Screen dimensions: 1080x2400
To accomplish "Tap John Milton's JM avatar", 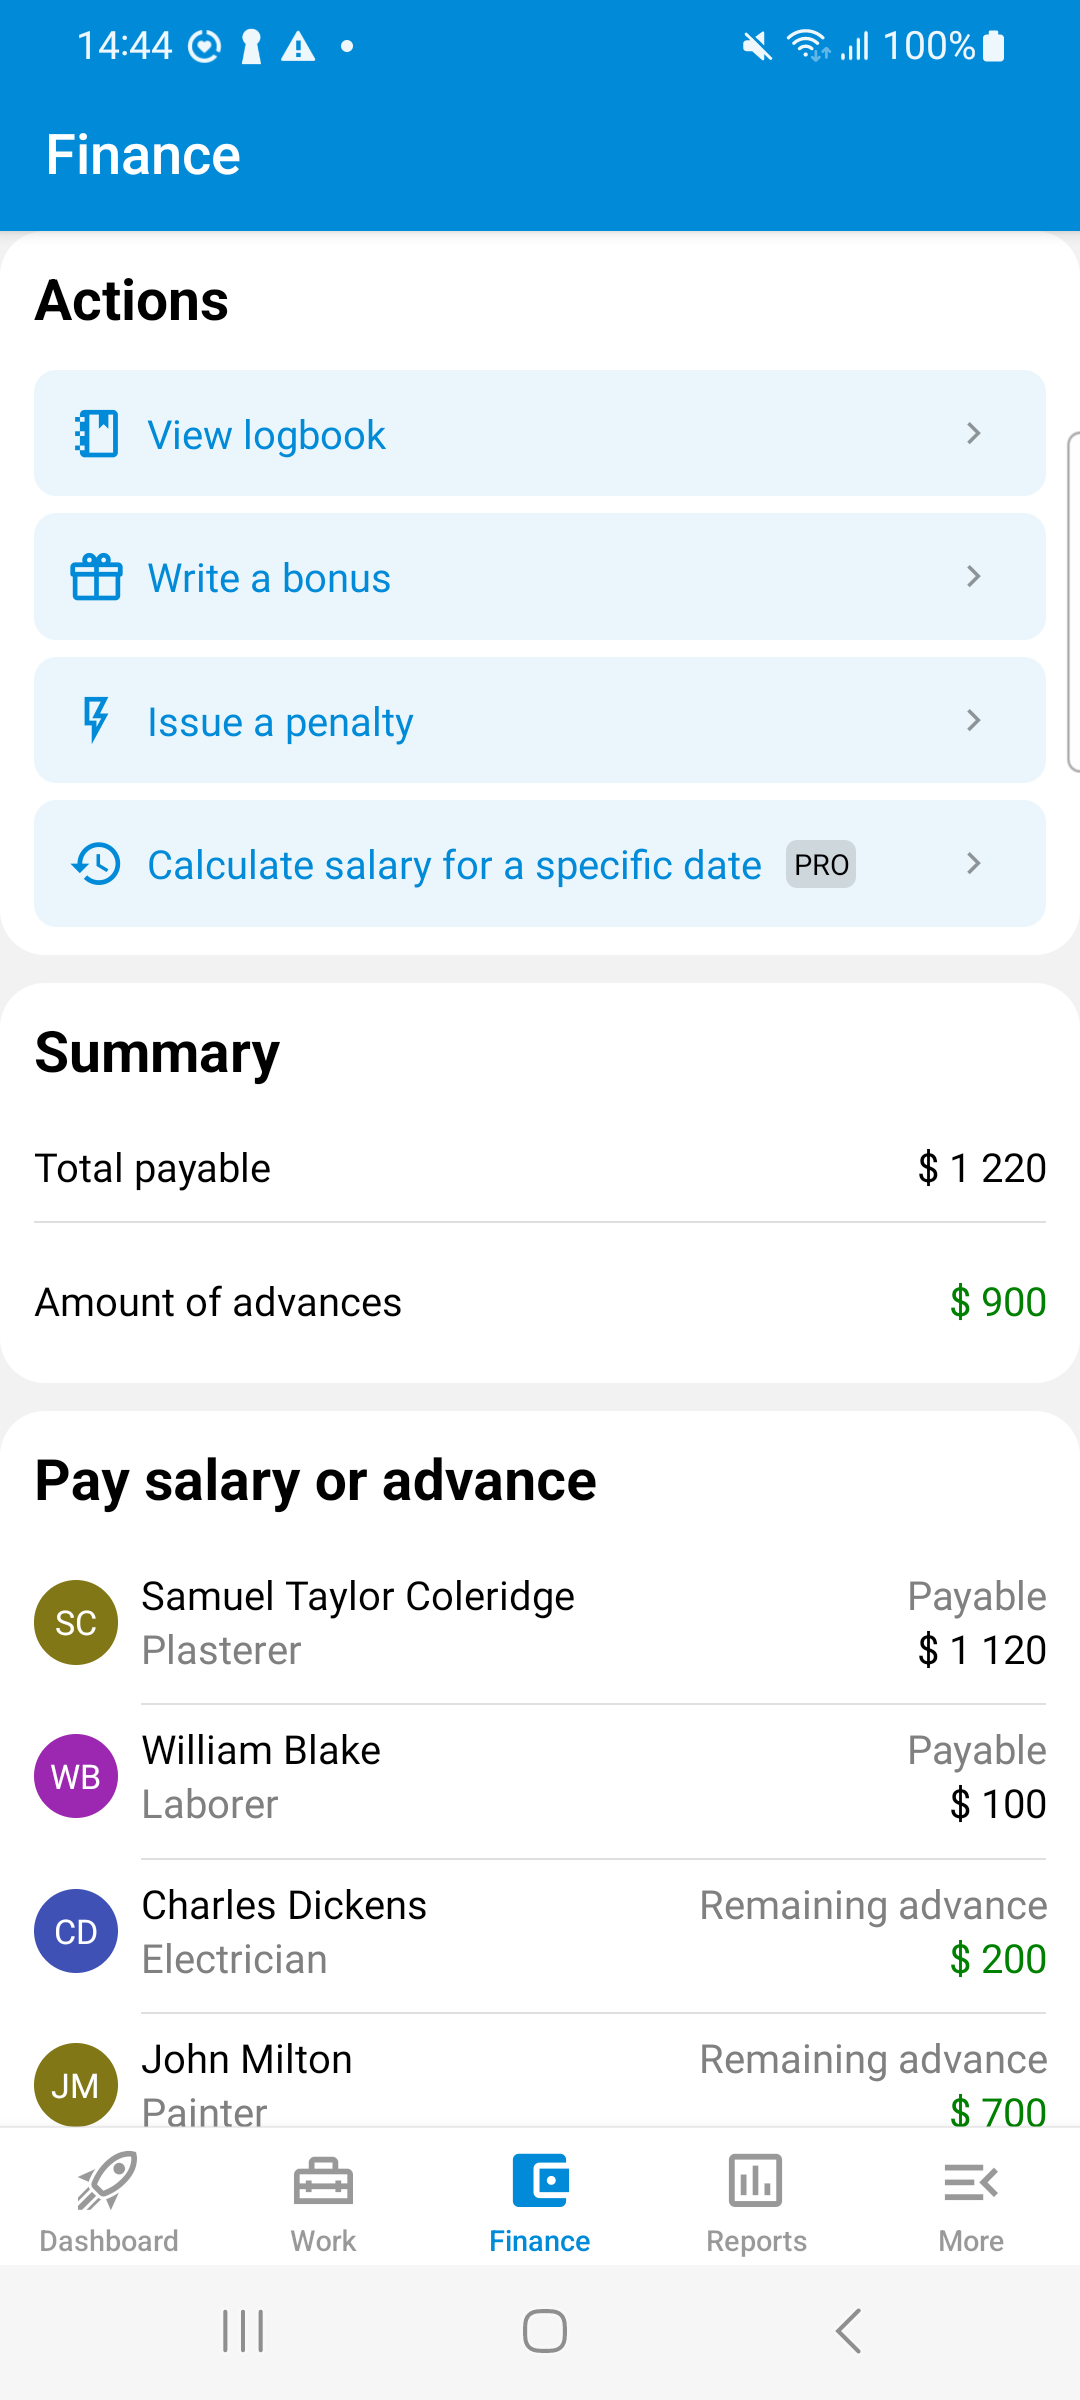I will 76,2084.
